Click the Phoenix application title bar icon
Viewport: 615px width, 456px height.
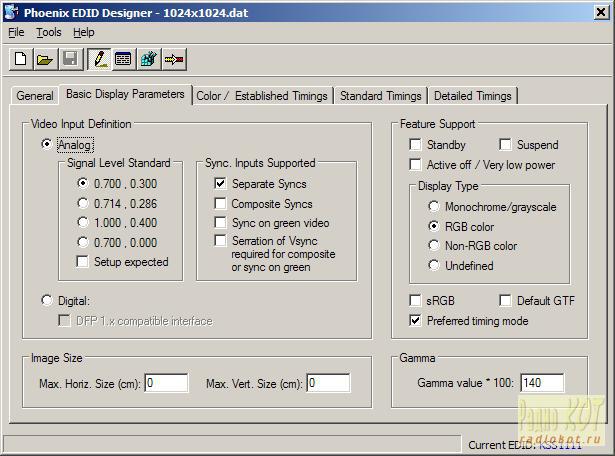(11, 12)
